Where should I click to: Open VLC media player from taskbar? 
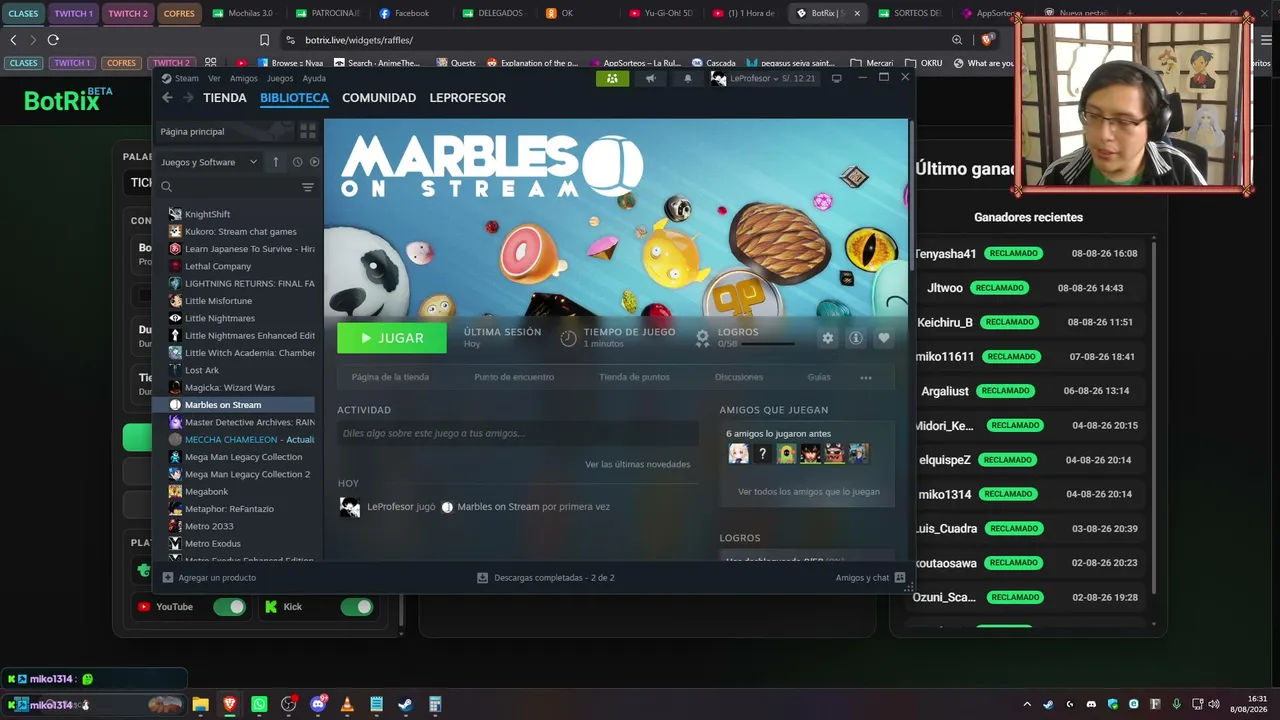347,705
